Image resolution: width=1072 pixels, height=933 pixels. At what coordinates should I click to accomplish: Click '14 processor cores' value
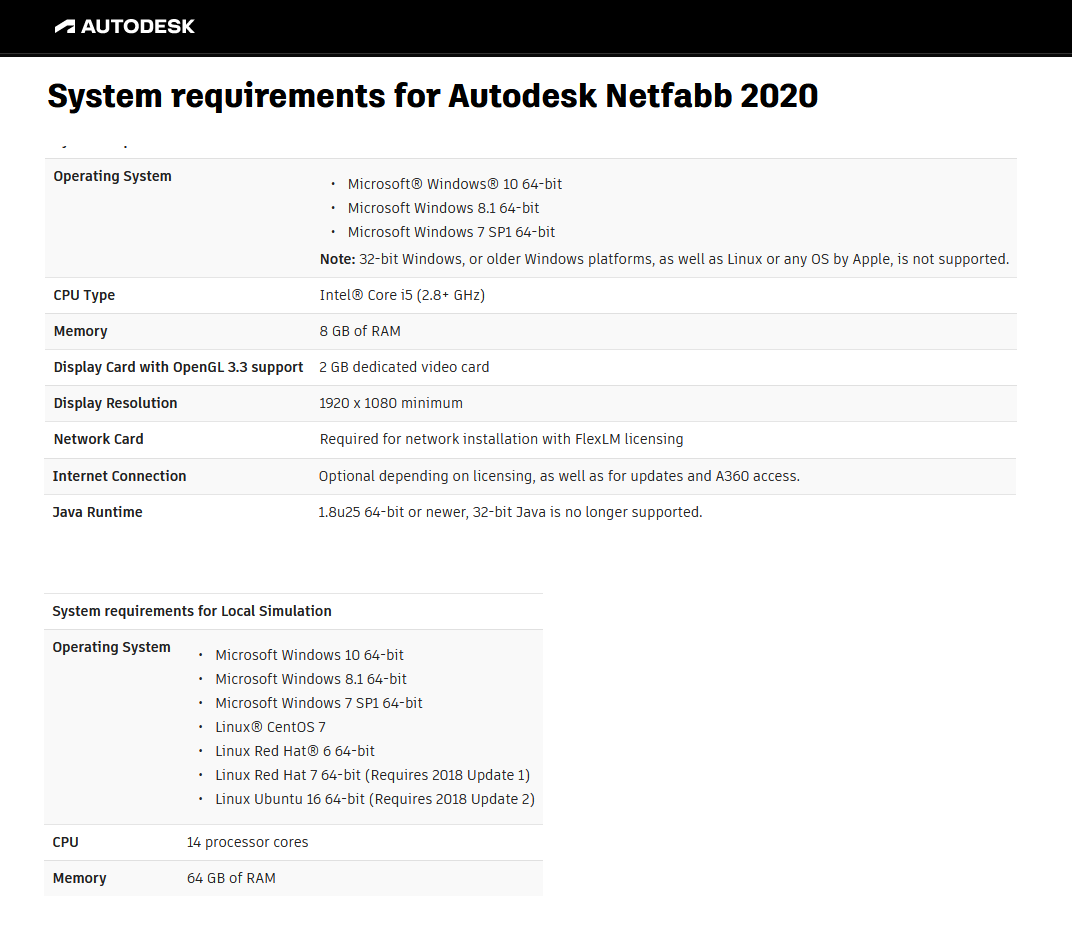pyautogui.click(x=247, y=842)
